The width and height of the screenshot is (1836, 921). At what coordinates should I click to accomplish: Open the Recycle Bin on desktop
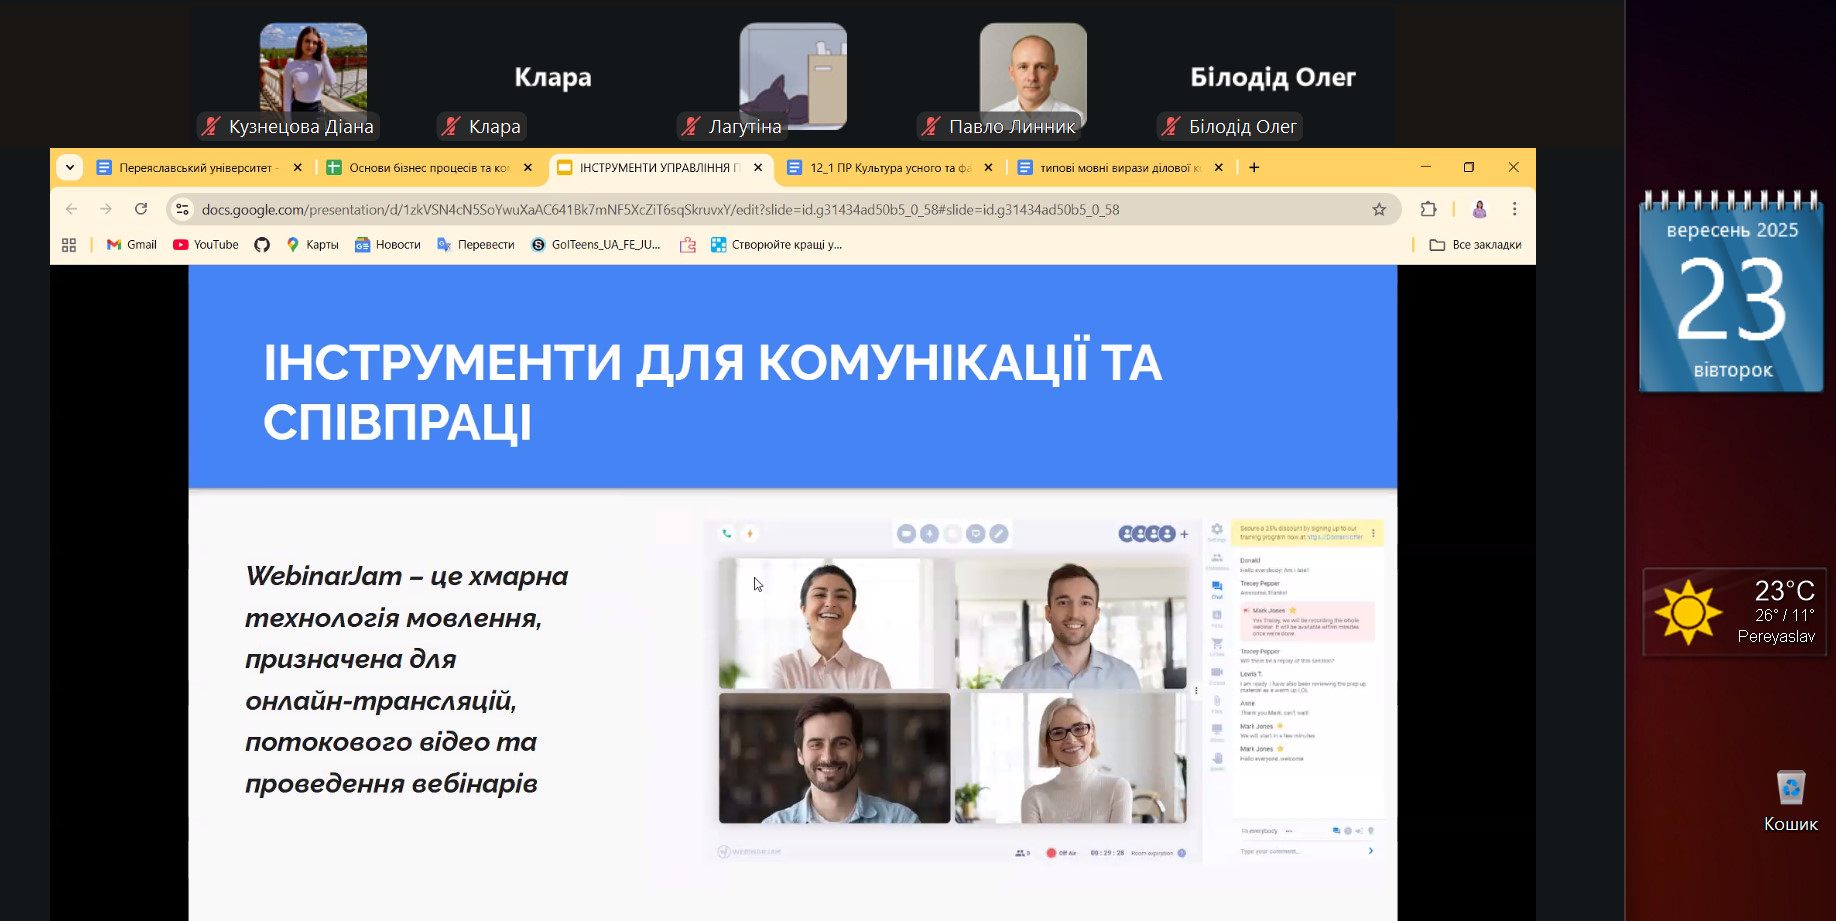point(1790,798)
